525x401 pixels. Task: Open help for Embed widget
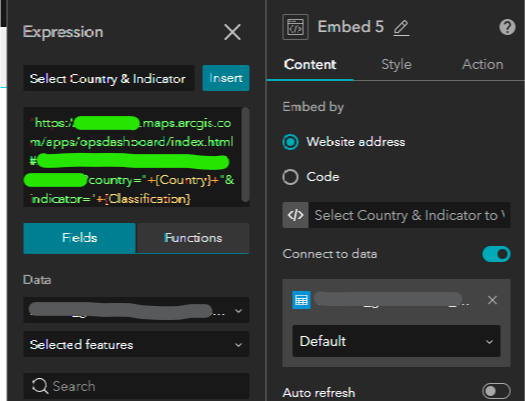(x=507, y=27)
